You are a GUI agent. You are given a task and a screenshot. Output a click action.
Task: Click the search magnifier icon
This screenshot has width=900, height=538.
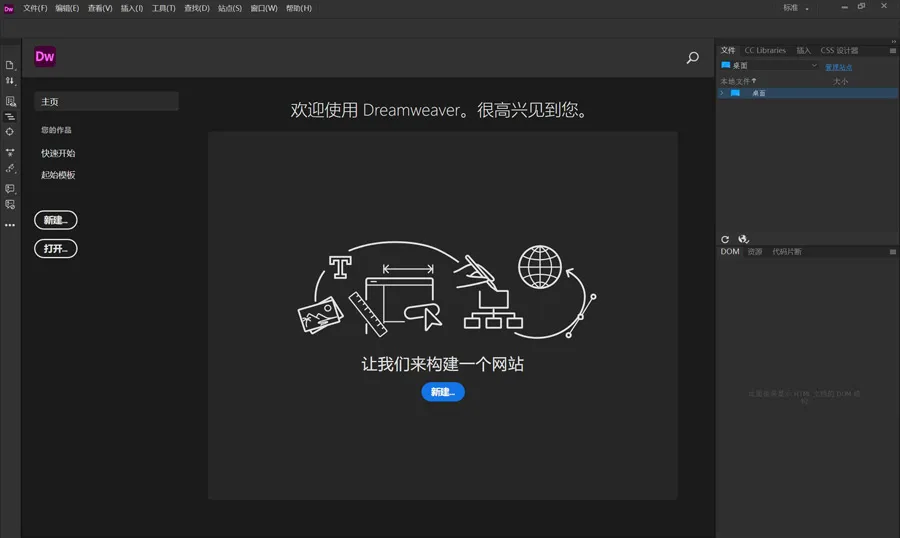(x=692, y=58)
